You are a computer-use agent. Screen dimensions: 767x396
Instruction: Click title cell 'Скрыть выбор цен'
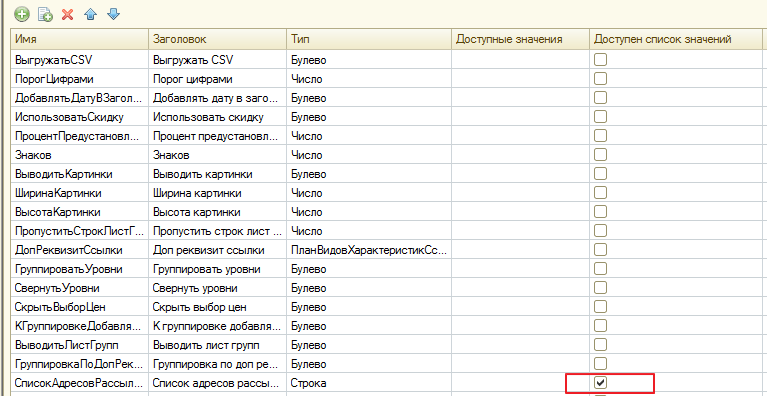point(218,308)
